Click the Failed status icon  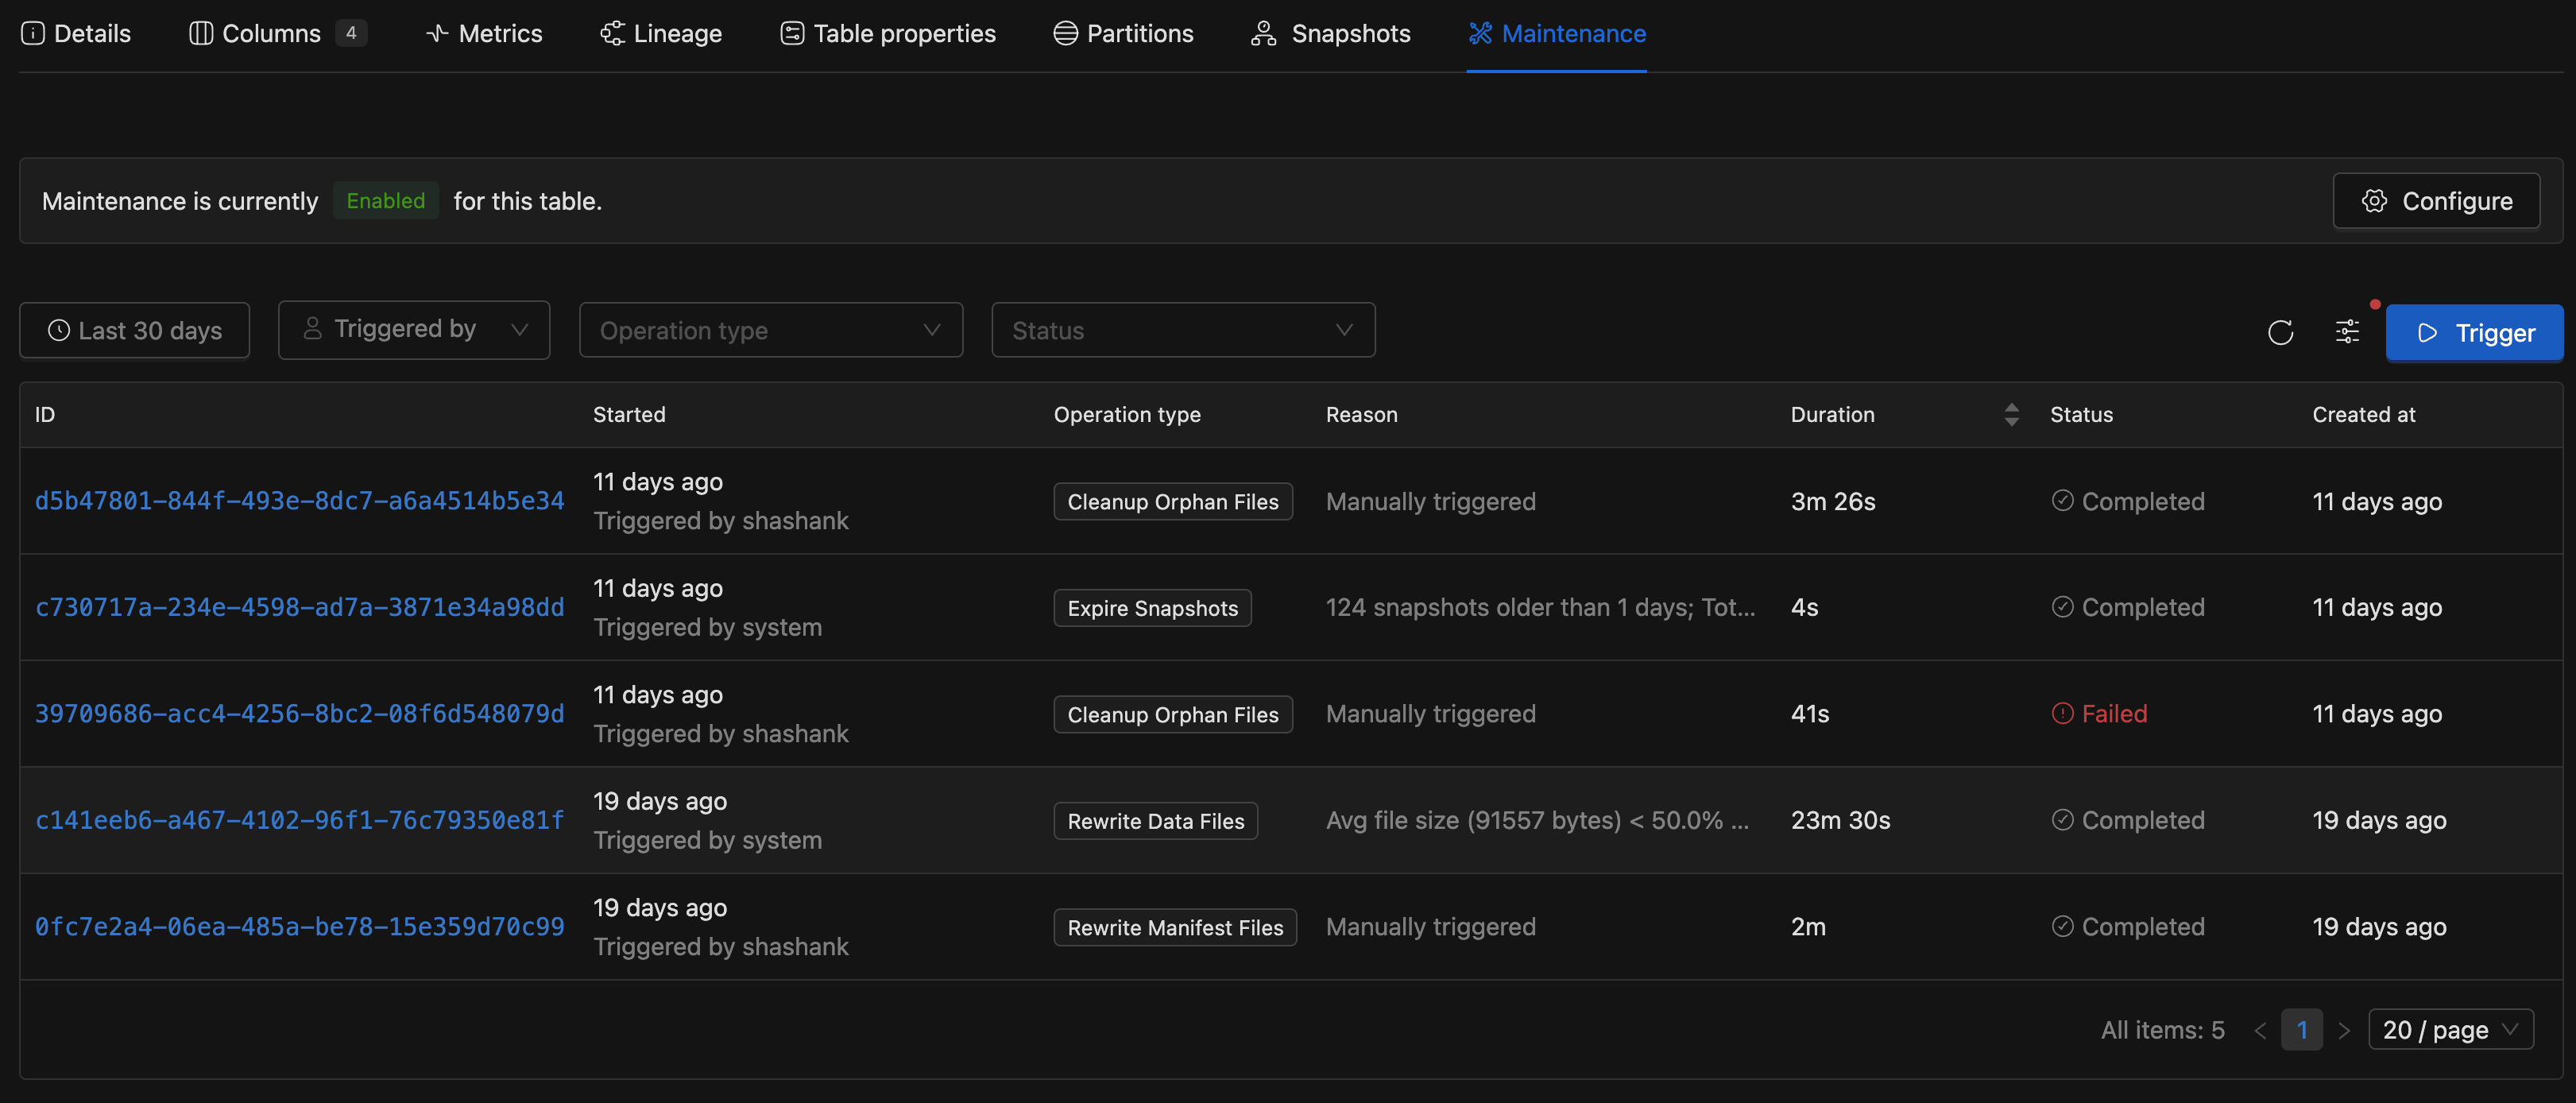click(2062, 713)
